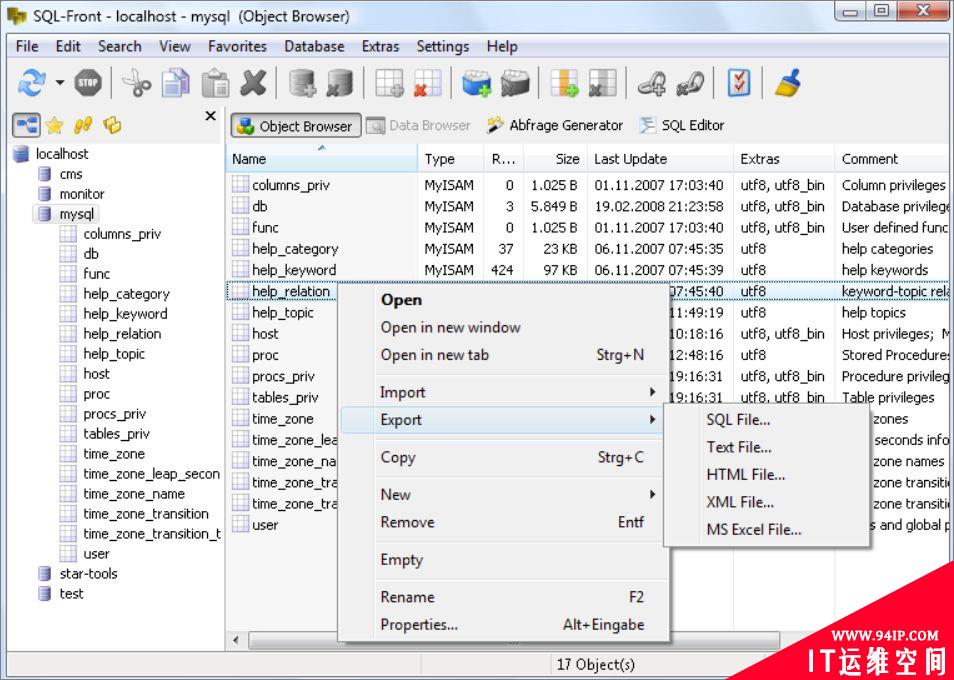The image size is (954, 680).
Task: Click the Cut scissors icon
Action: point(136,83)
